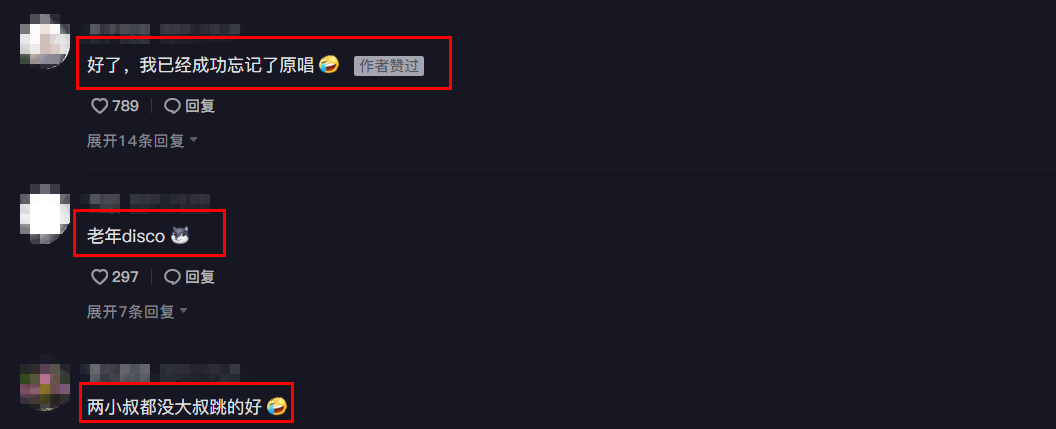Reply to the 老年disco comment
1056x429 pixels.
point(190,277)
